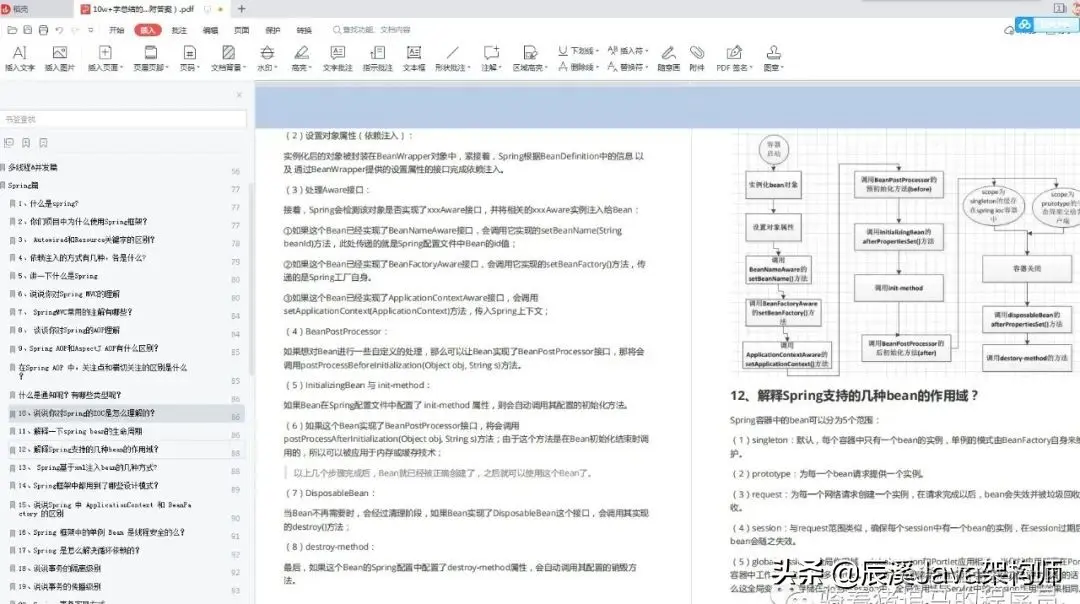This screenshot has width=1080, height=604.
Task: Open the 形状批注 dropdown arrow
Action: (x=469, y=67)
